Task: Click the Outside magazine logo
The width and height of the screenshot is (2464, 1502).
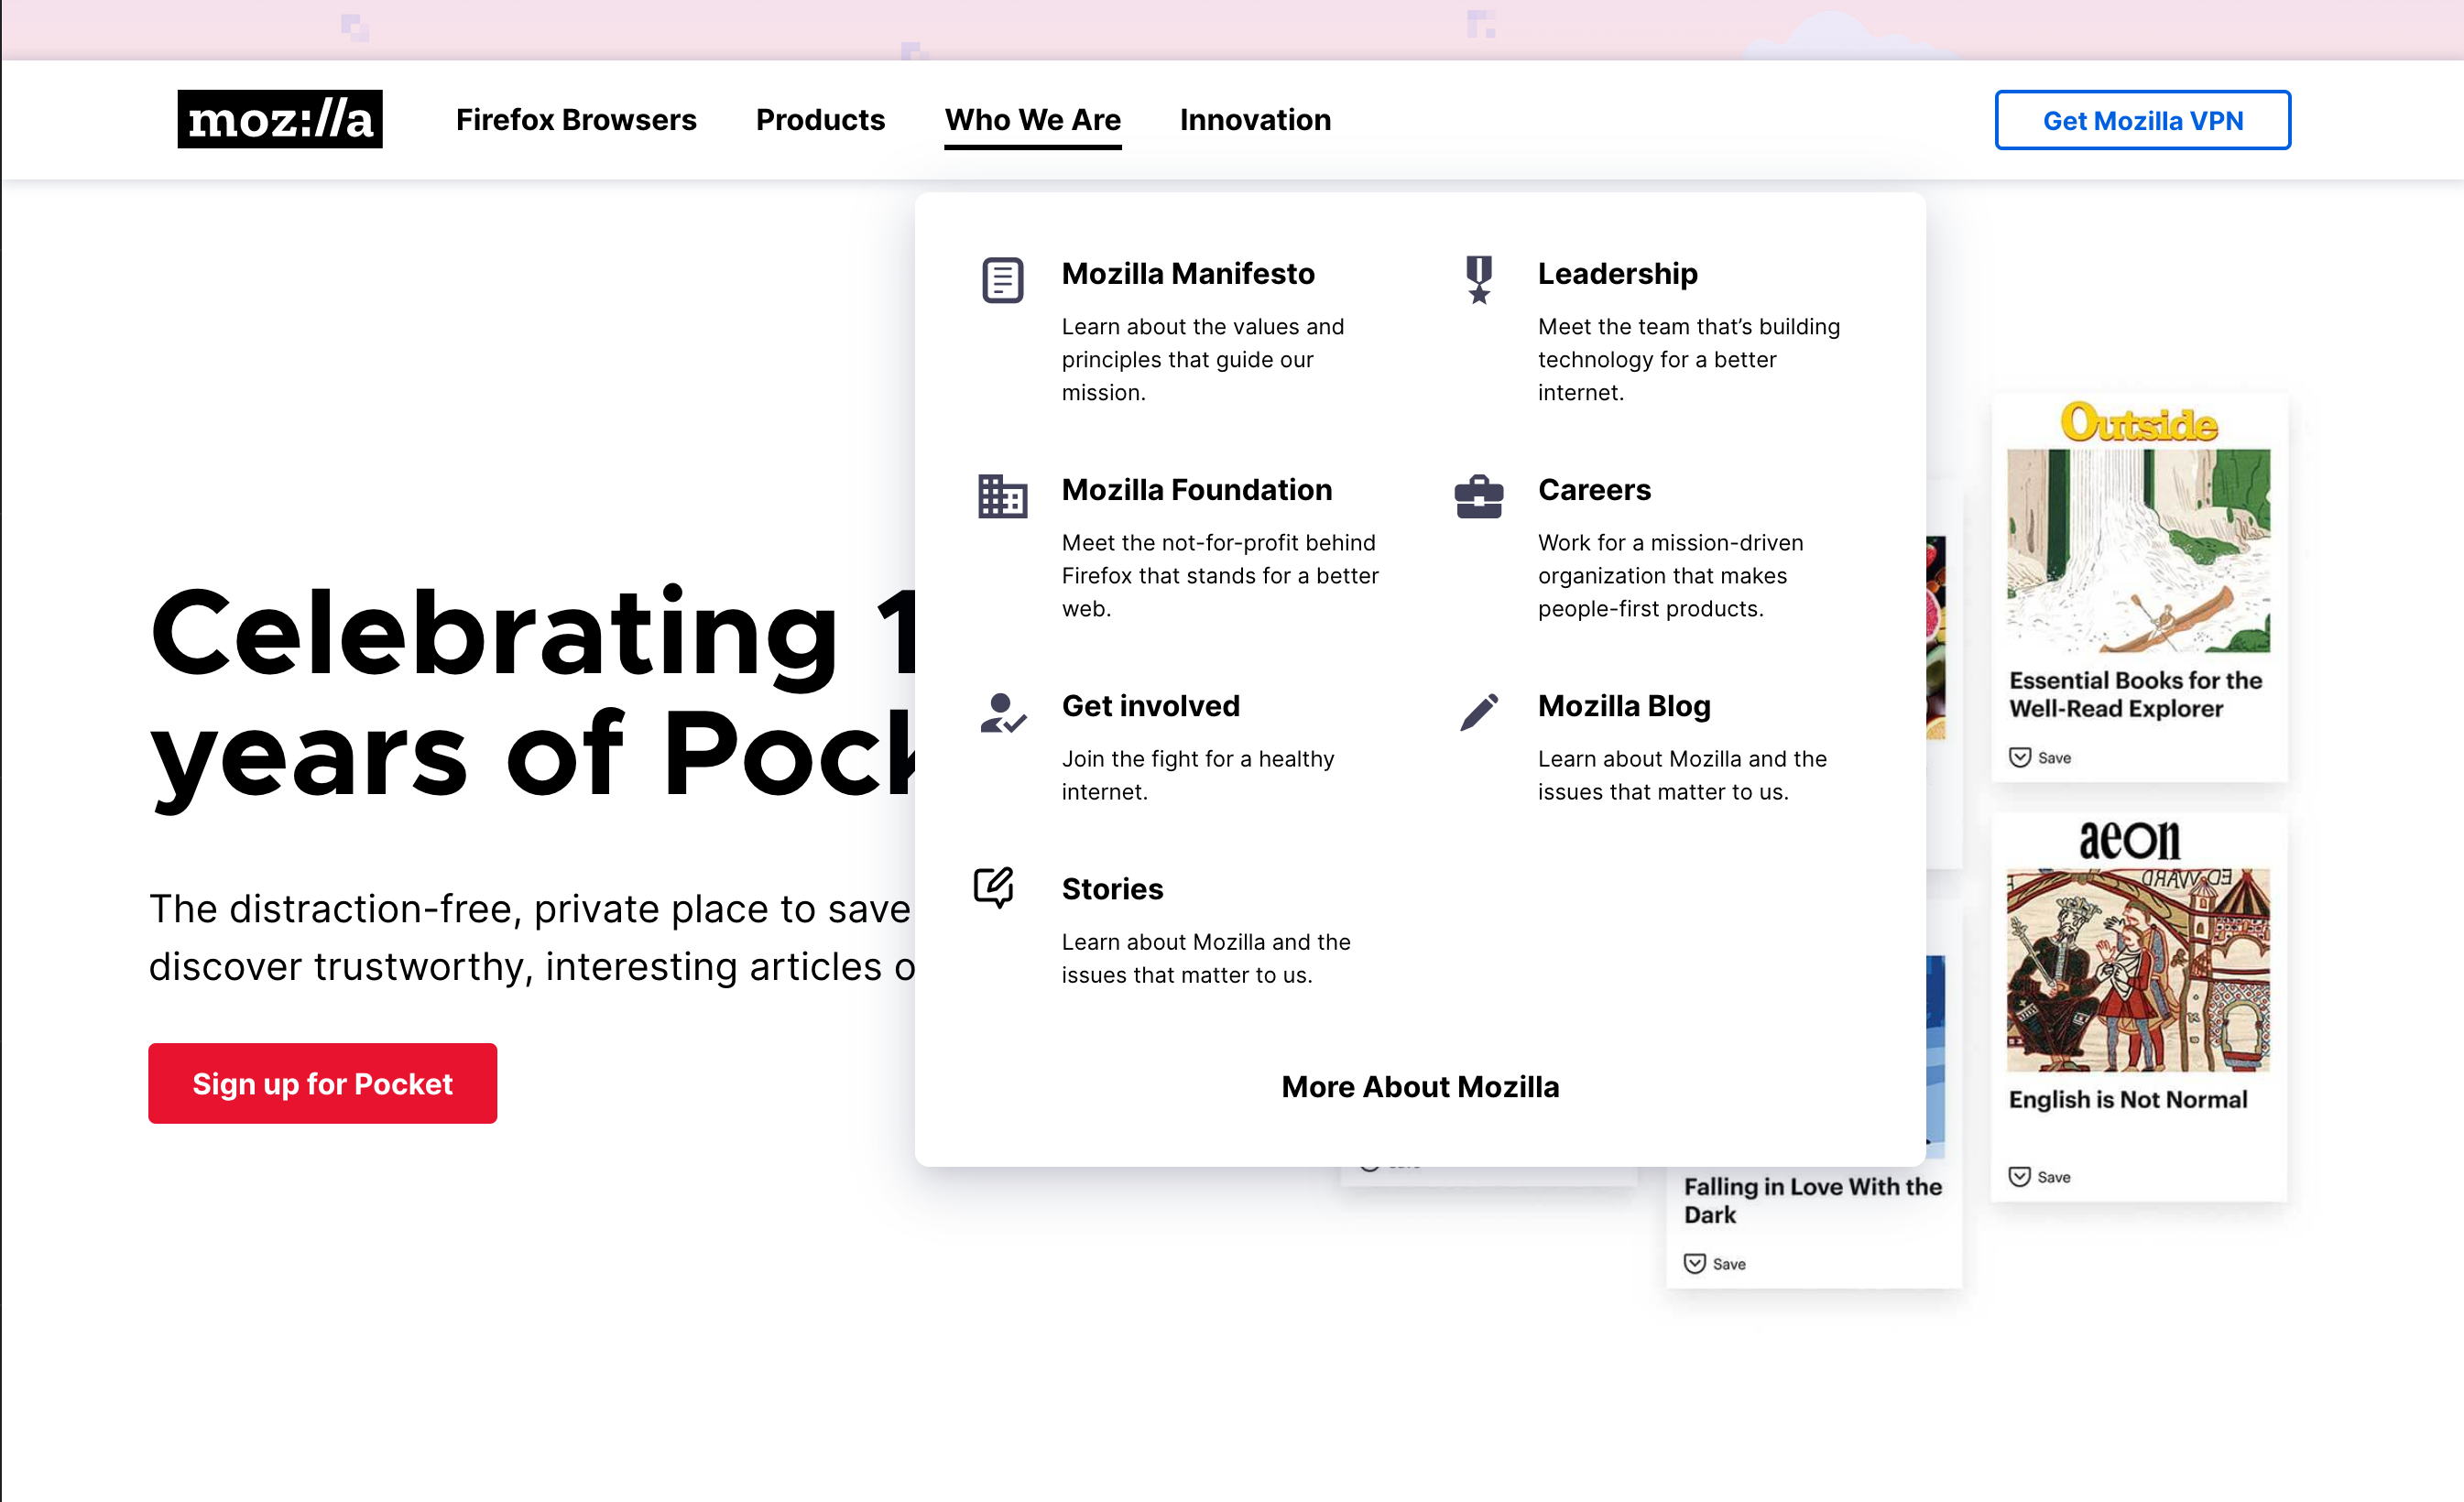Action: [x=2138, y=423]
